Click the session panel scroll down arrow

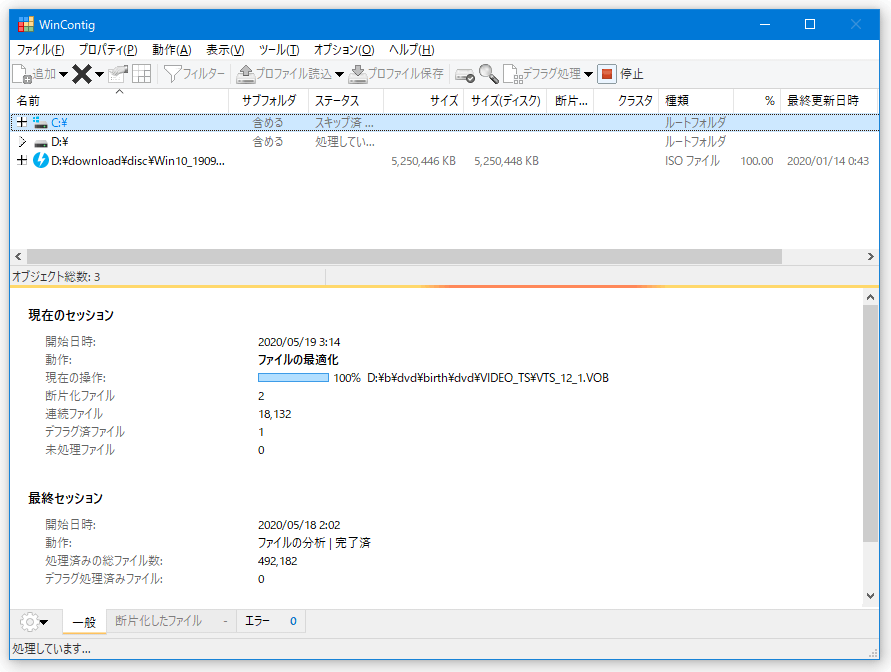click(871, 596)
